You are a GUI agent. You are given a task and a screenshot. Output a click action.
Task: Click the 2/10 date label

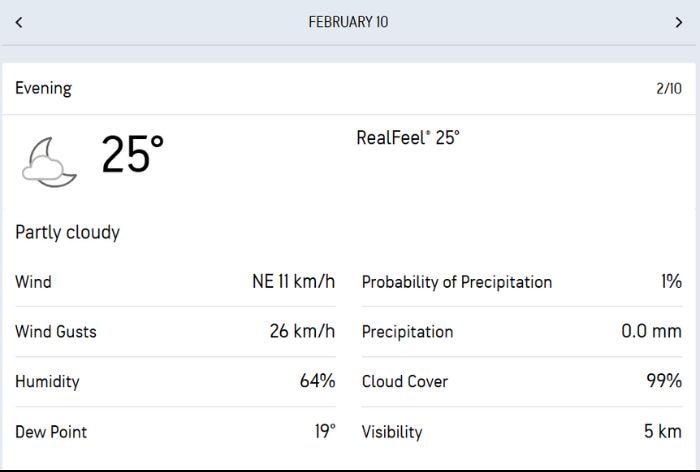click(x=668, y=88)
